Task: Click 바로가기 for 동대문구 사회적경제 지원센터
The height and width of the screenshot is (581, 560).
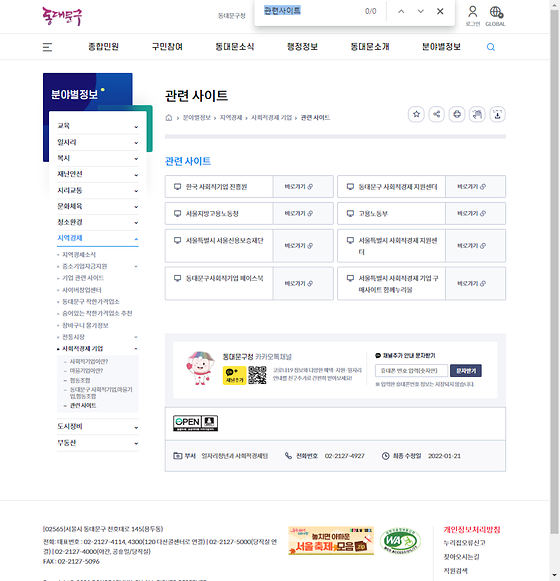Action: 475,187
